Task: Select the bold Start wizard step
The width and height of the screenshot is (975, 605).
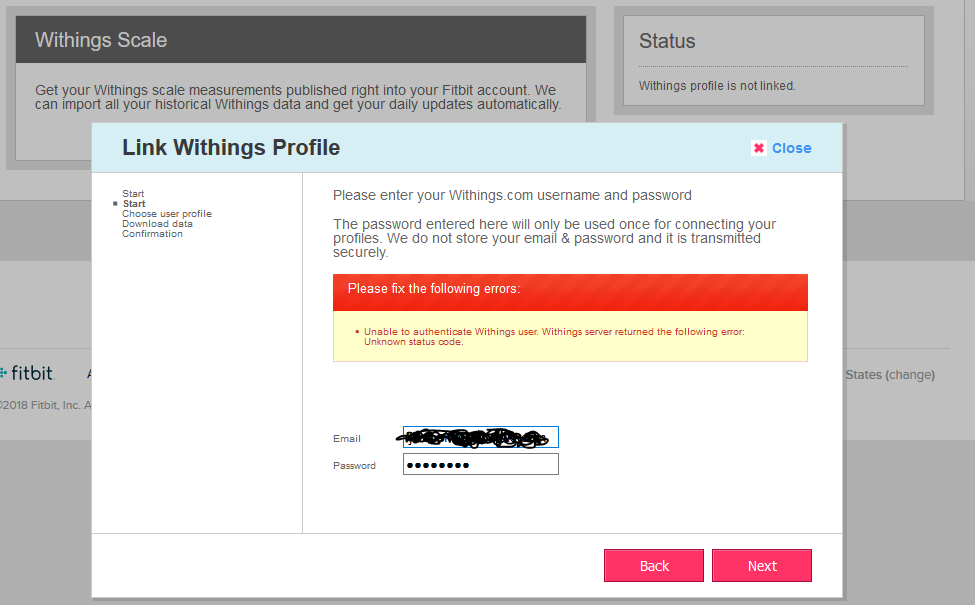Action: (134, 204)
